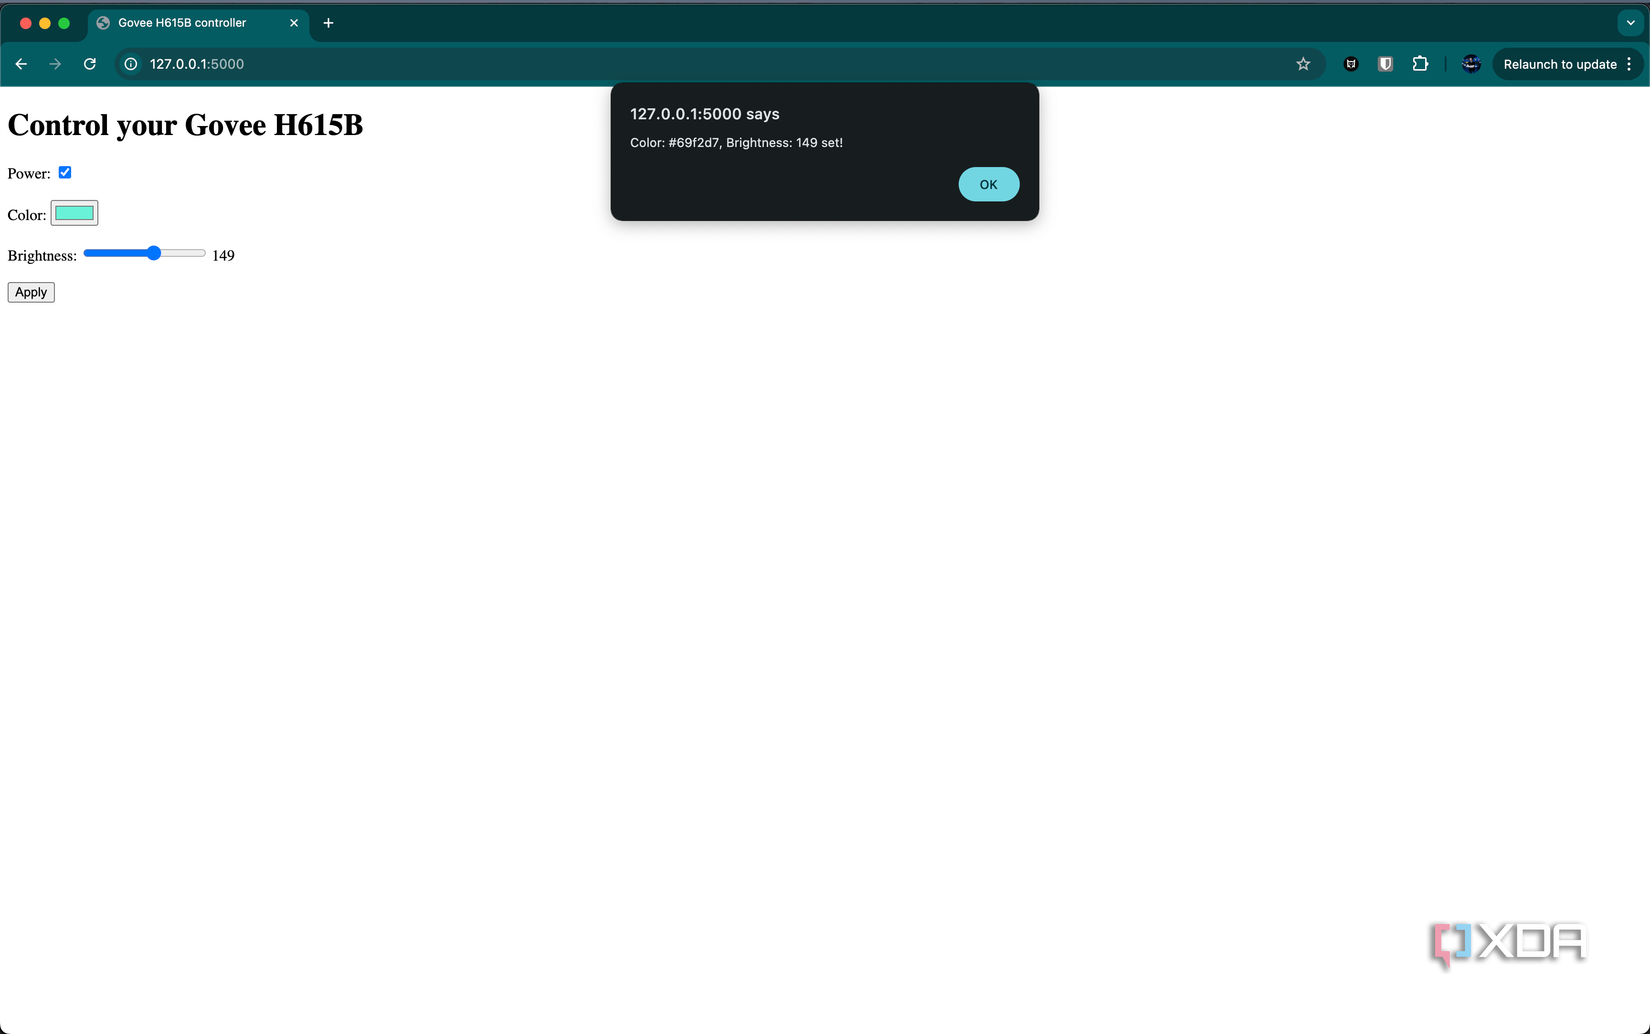Image resolution: width=1650 pixels, height=1034 pixels.
Task: Click Relaunch to update button
Action: [x=1560, y=64]
